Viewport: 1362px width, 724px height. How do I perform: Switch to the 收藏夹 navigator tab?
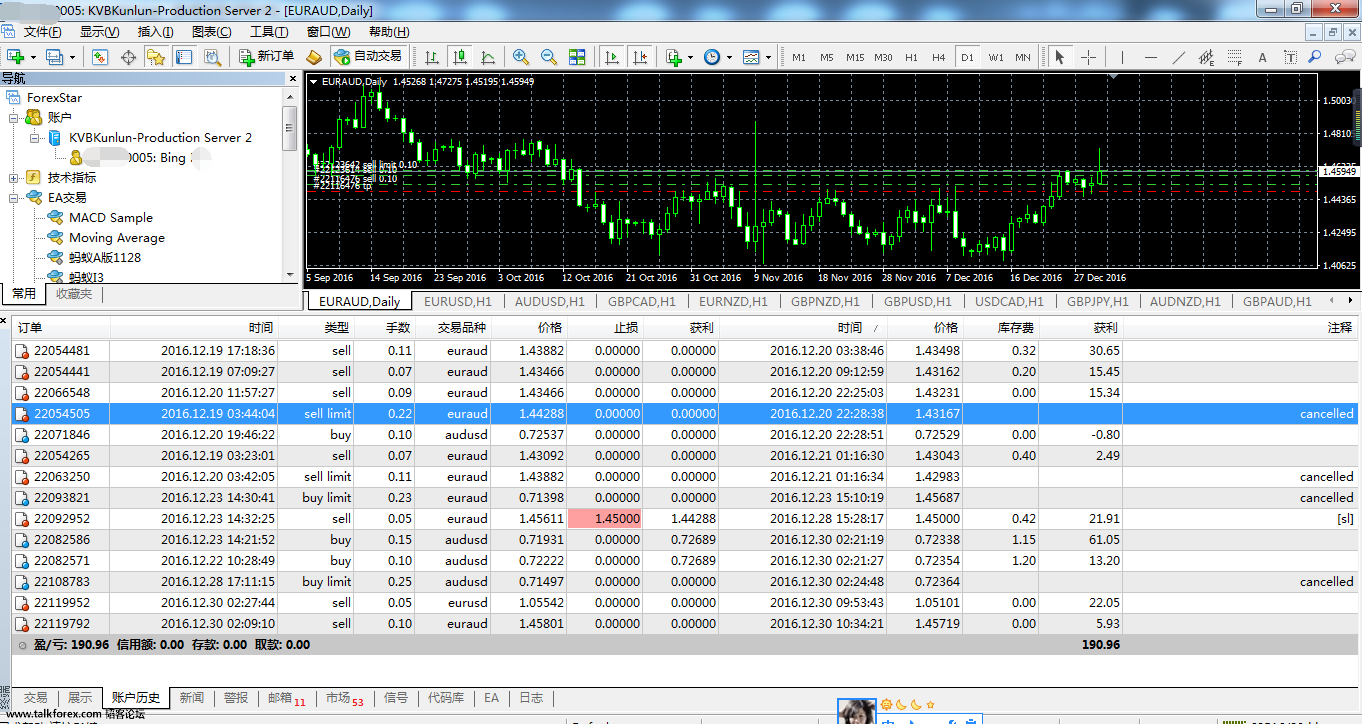click(73, 294)
